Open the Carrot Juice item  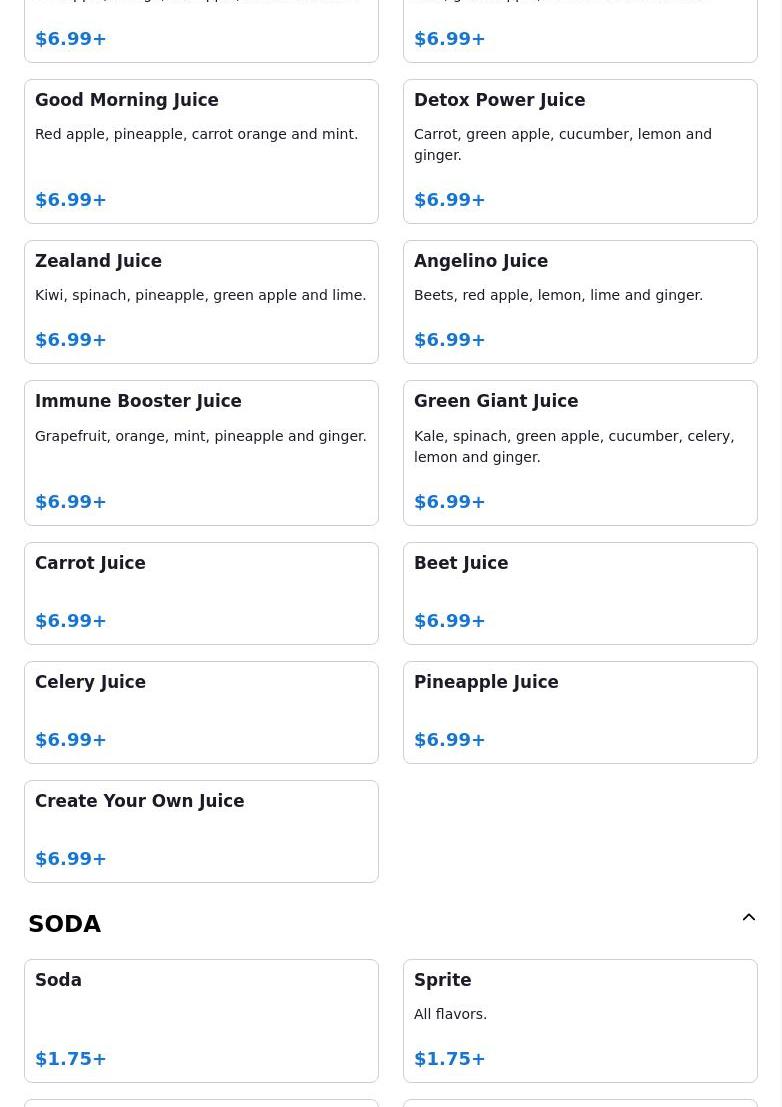tap(201, 593)
